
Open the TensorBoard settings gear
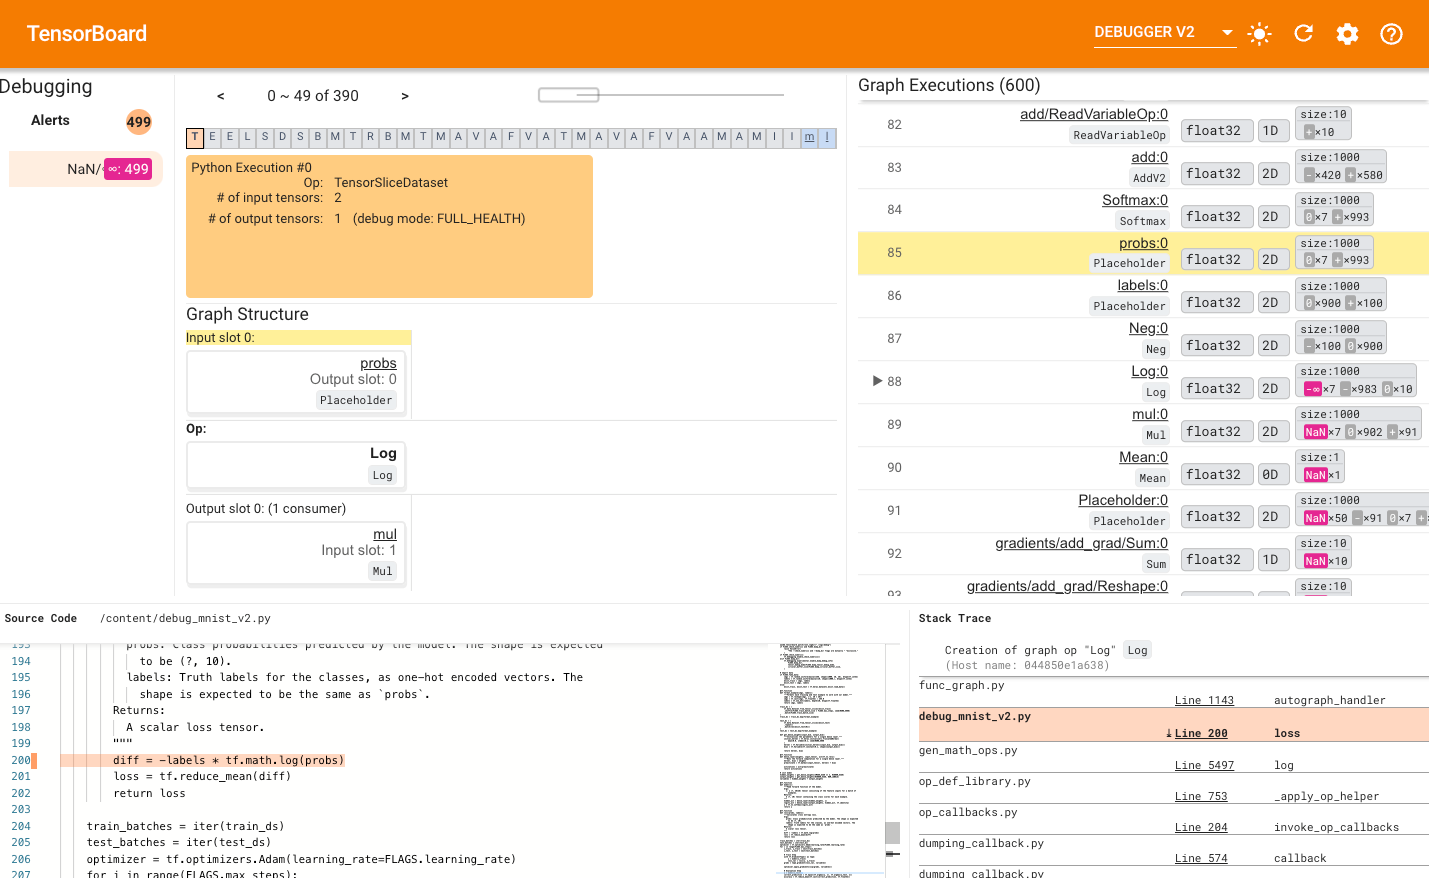(1347, 34)
